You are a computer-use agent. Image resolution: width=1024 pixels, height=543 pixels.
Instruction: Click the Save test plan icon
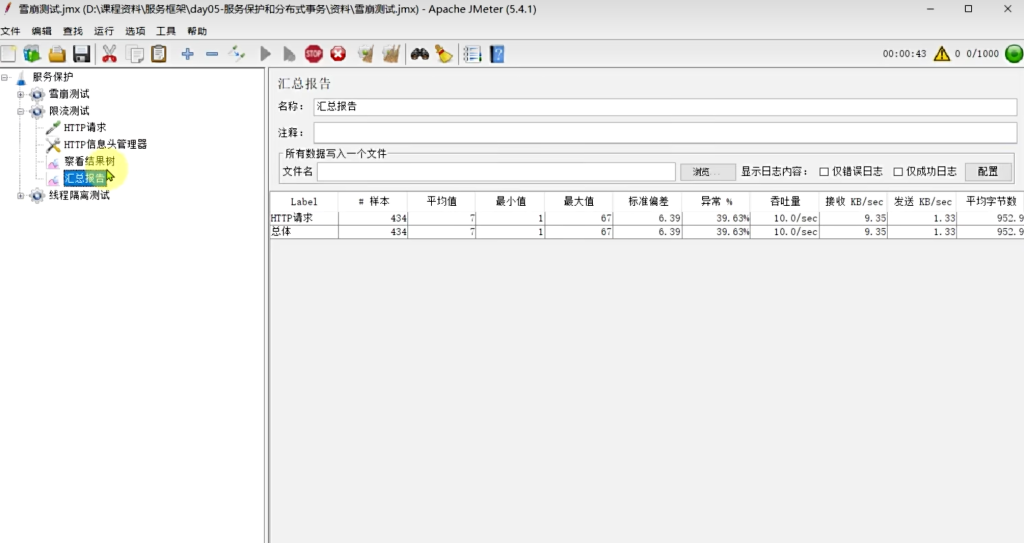[x=81, y=54]
